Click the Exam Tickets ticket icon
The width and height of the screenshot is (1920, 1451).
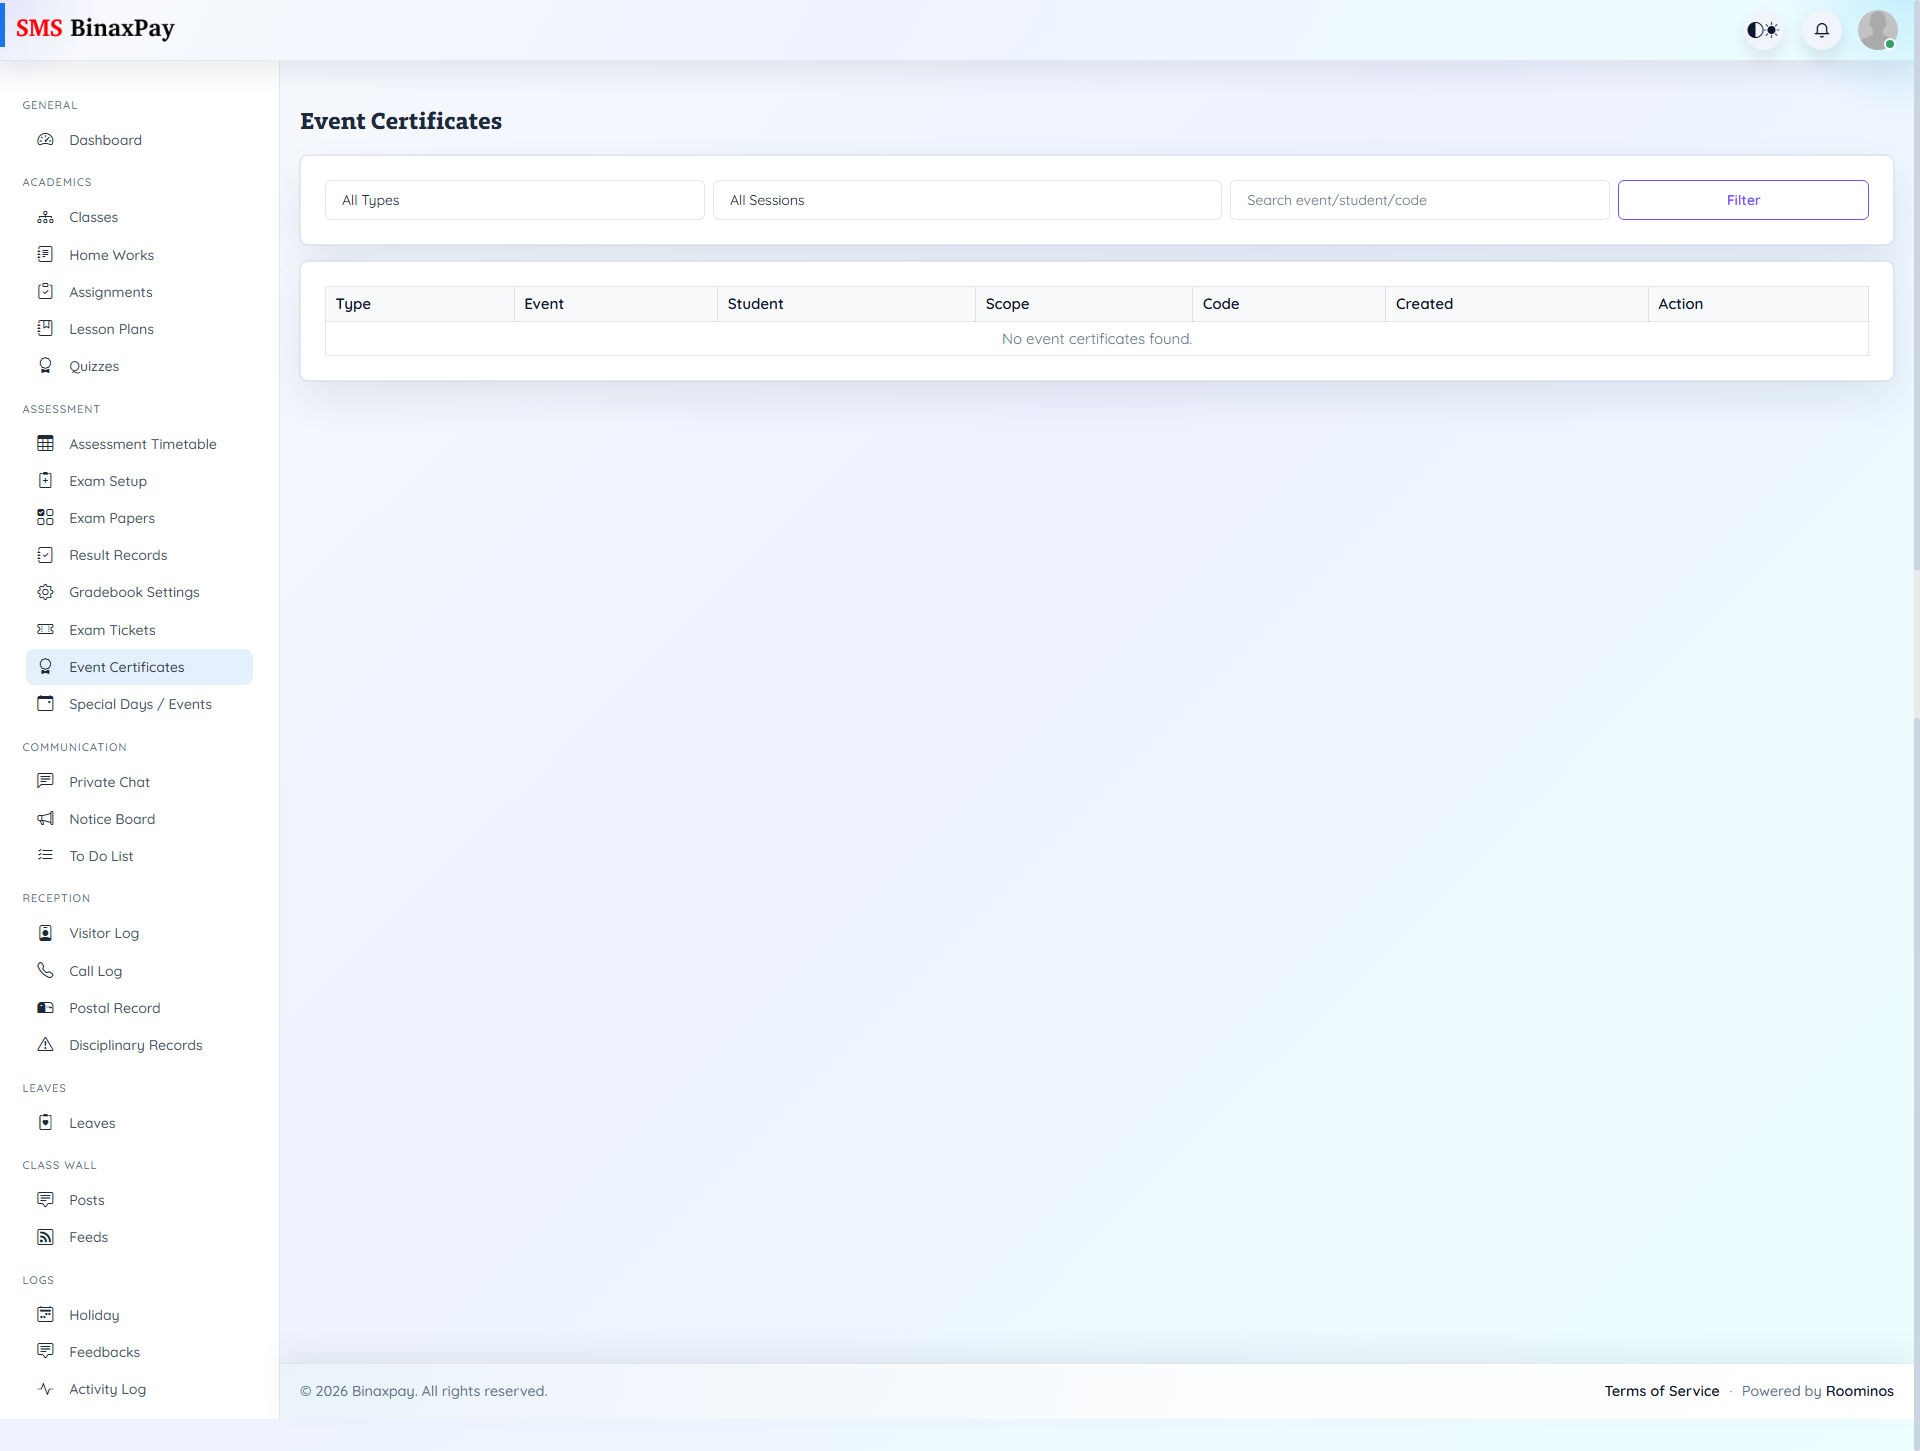45,630
